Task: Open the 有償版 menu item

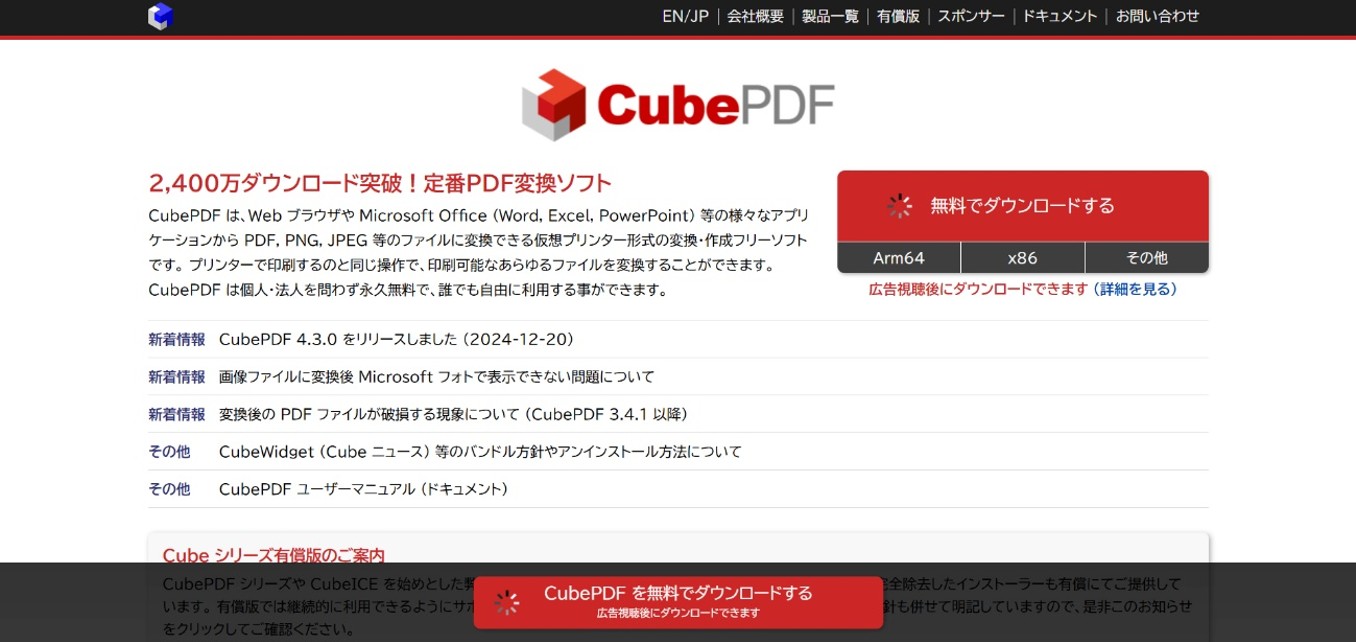Action: click(897, 16)
